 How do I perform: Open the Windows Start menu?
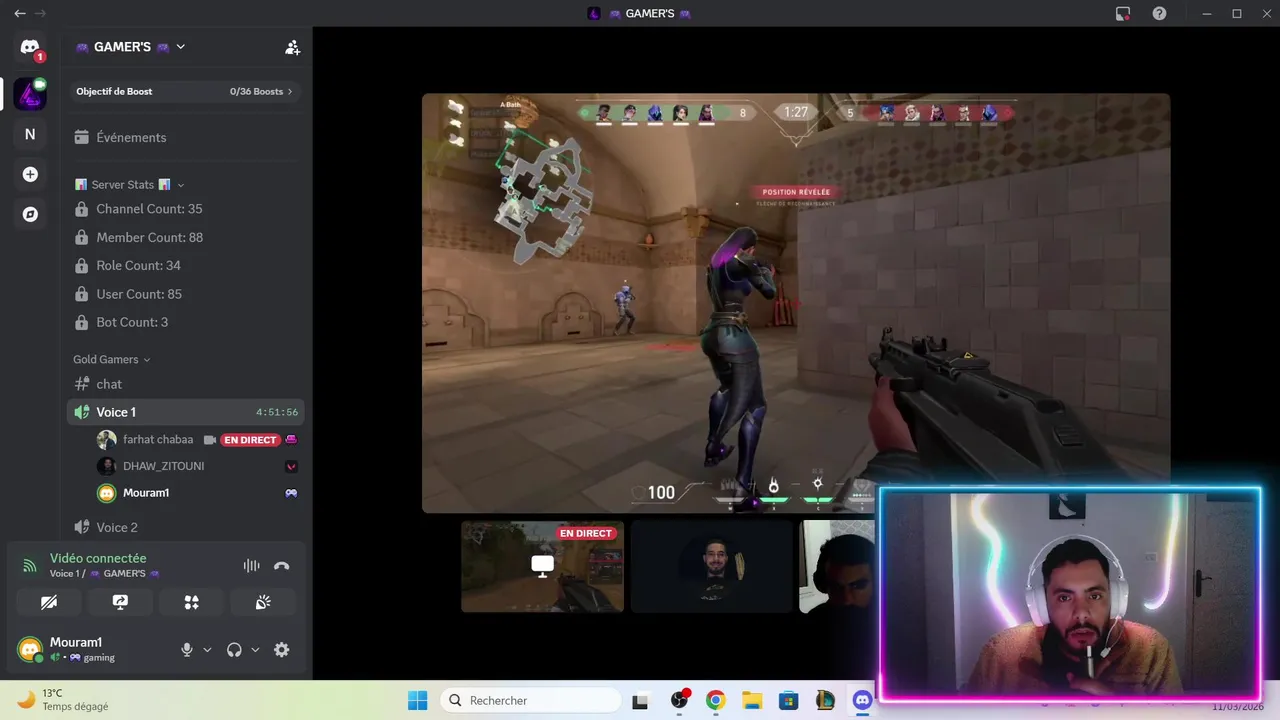417,700
